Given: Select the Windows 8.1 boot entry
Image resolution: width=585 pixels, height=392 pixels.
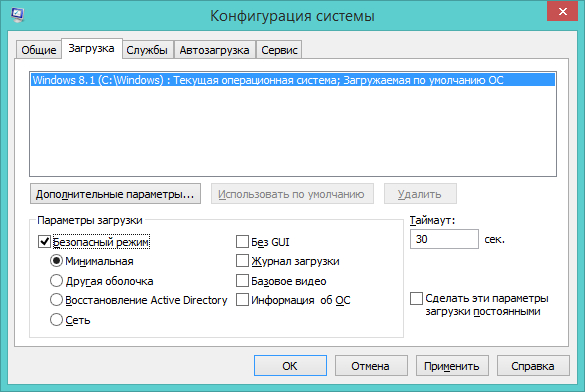Looking at the screenshot, I should (x=293, y=80).
